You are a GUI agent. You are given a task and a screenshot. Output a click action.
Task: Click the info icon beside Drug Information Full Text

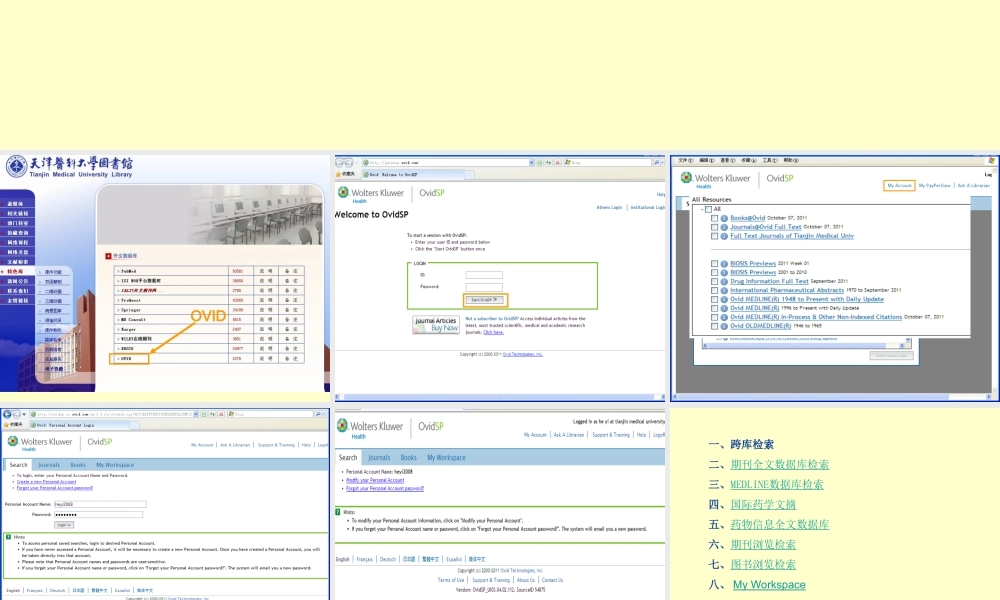click(x=723, y=281)
